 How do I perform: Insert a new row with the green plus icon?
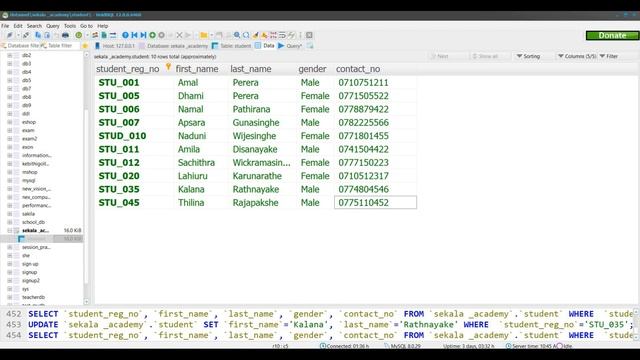coord(152,36)
